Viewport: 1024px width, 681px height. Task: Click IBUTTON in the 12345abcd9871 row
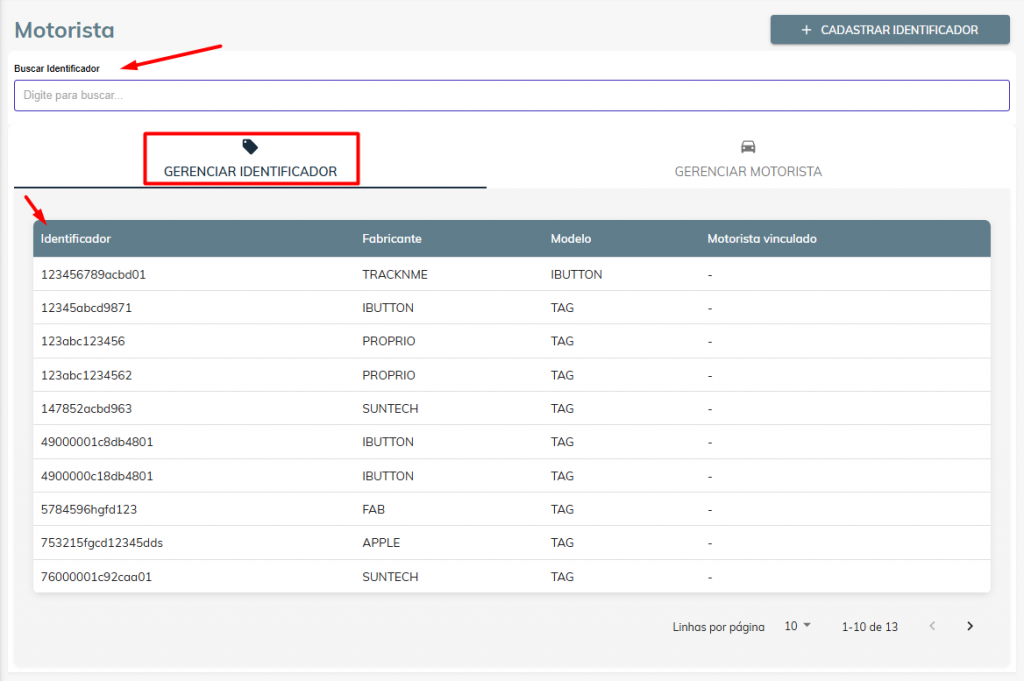(x=388, y=308)
